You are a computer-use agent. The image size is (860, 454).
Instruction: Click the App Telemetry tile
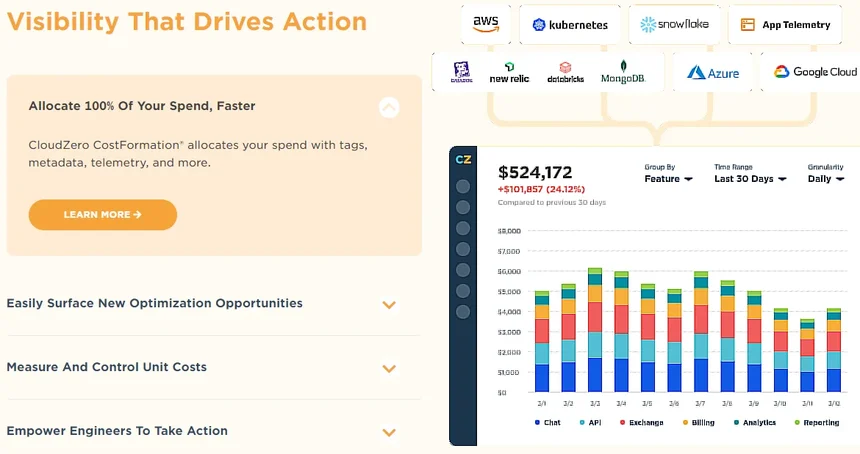785,24
